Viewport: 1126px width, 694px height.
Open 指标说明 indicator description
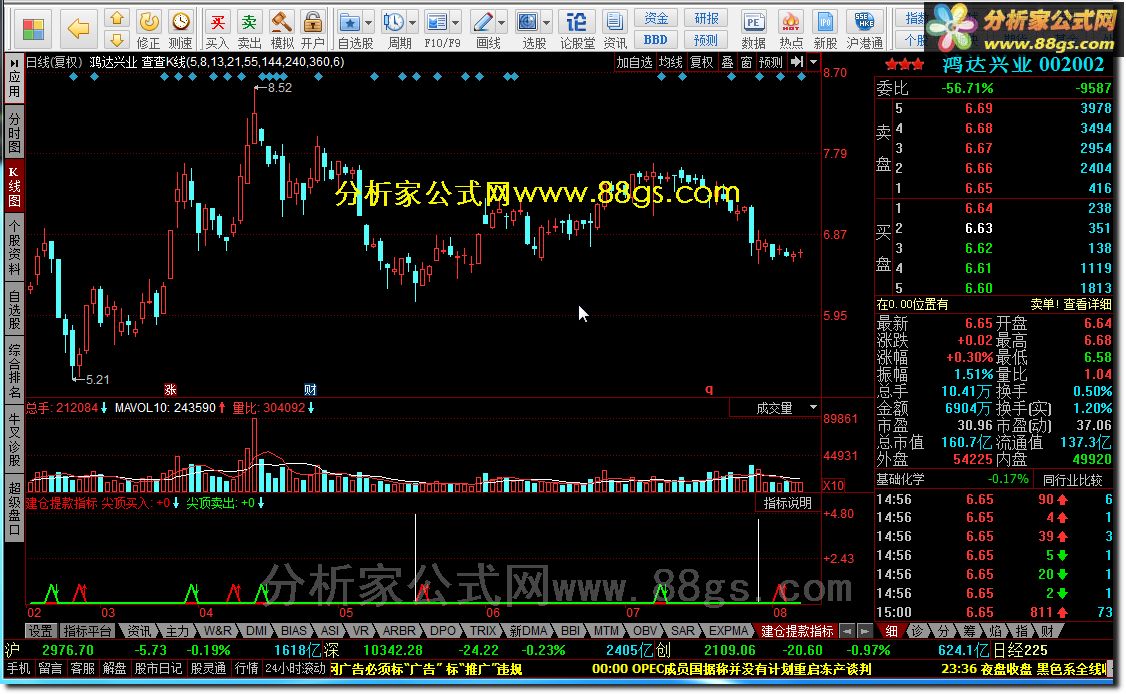coord(787,503)
